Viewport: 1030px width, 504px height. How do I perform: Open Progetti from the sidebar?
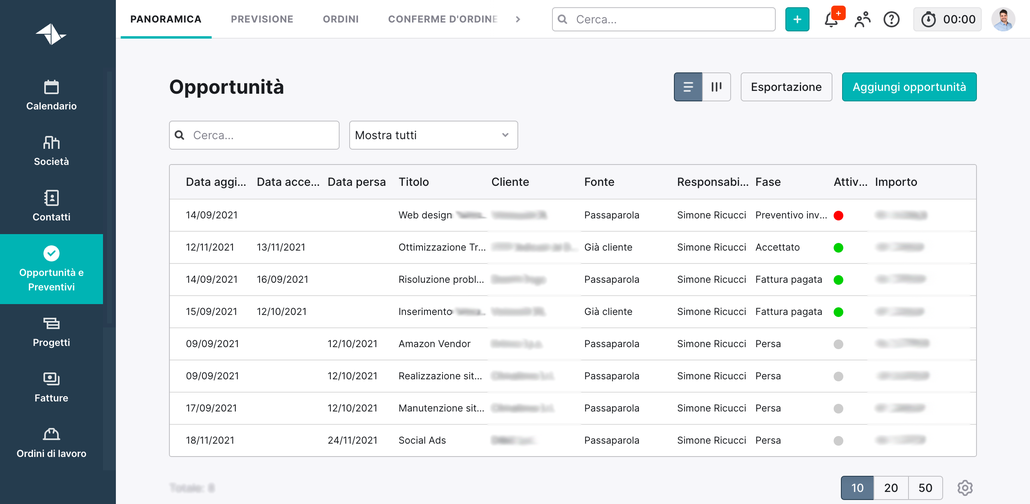click(51, 332)
